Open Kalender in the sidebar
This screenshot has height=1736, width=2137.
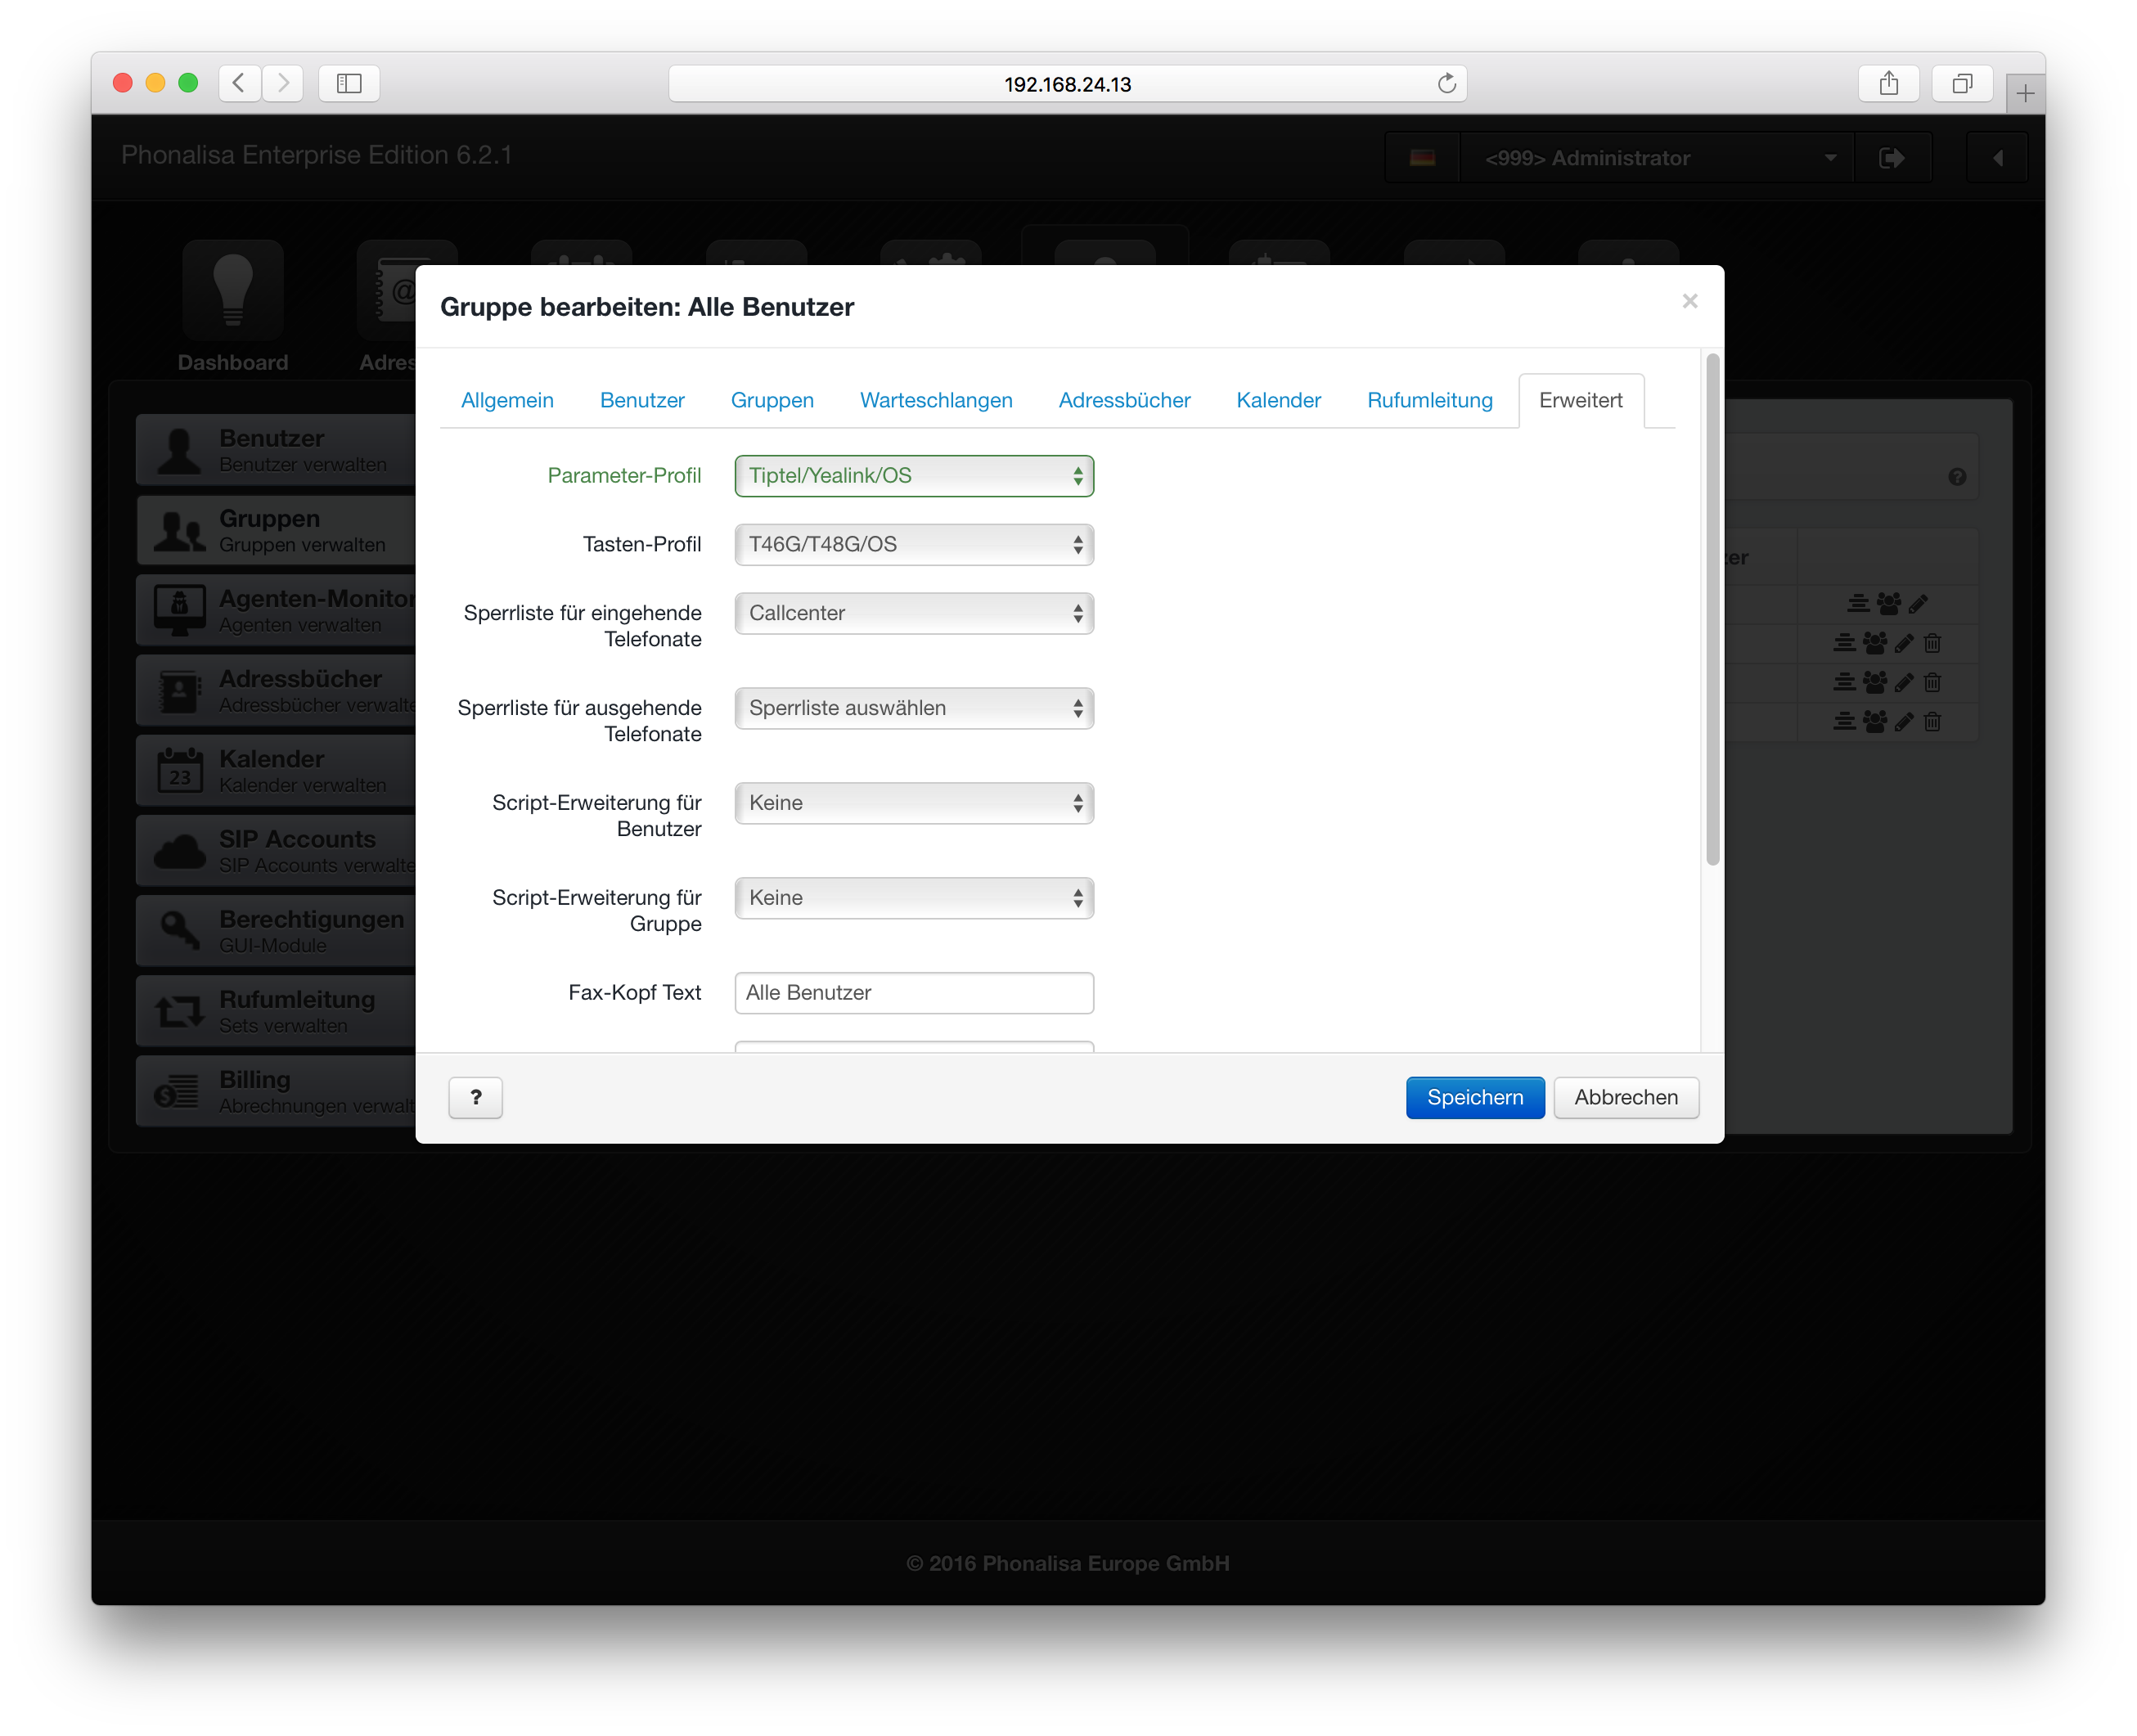(x=276, y=770)
